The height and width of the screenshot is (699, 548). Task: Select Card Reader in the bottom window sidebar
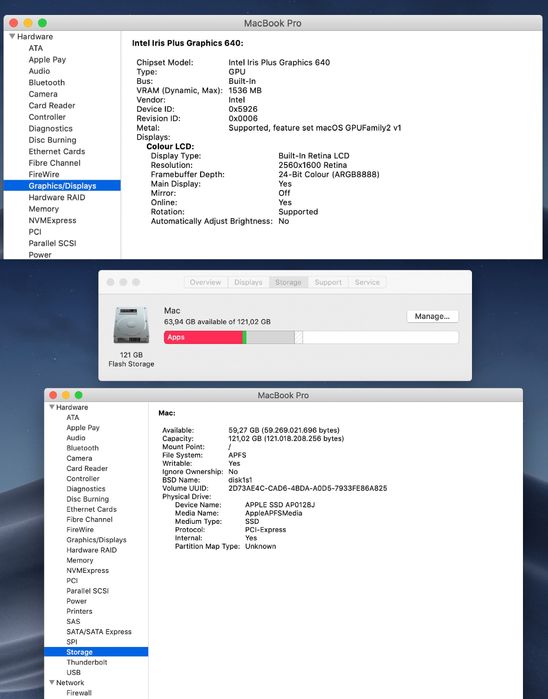[x=87, y=469]
